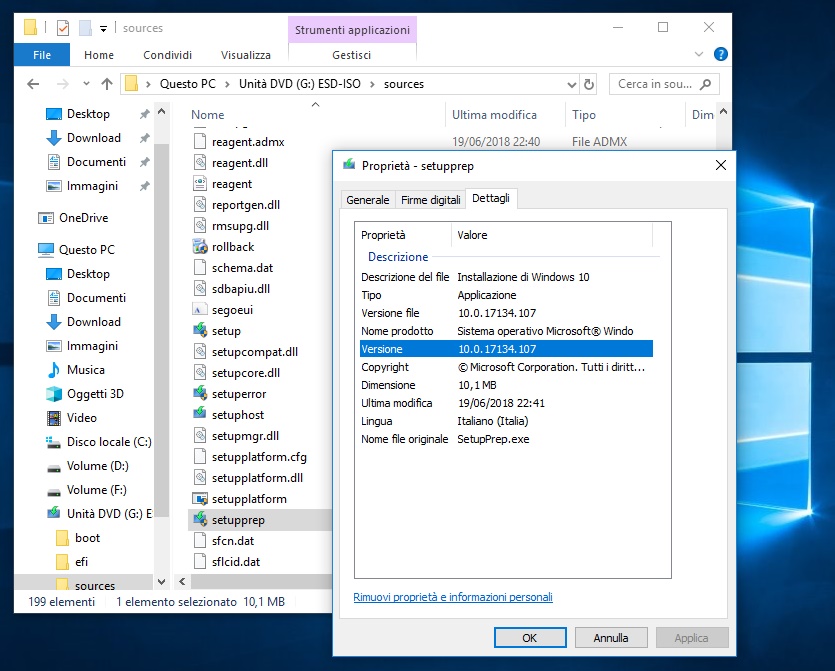The height and width of the screenshot is (671, 835).
Task: Click the Proprietà column header in details
Action: click(x=383, y=235)
